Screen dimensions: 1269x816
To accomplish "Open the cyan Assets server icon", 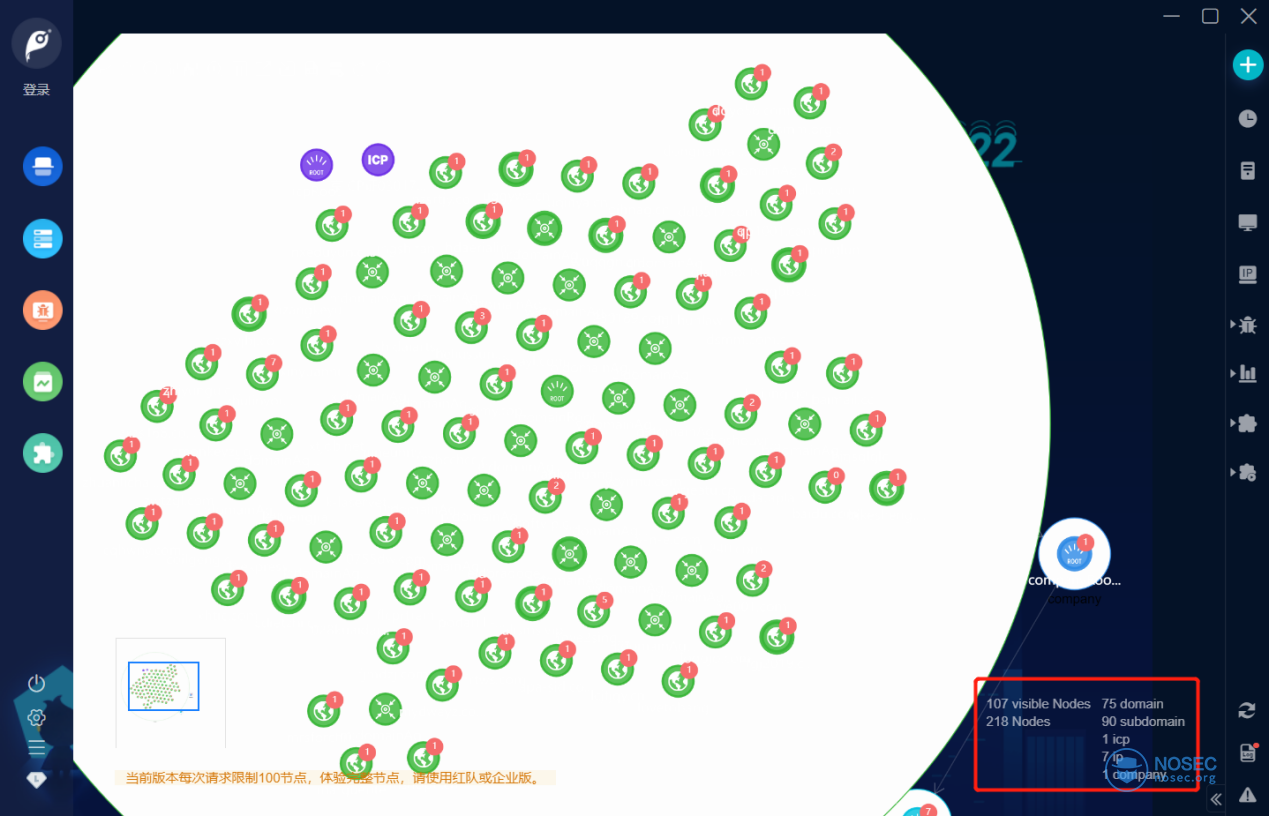I will pos(43,239).
